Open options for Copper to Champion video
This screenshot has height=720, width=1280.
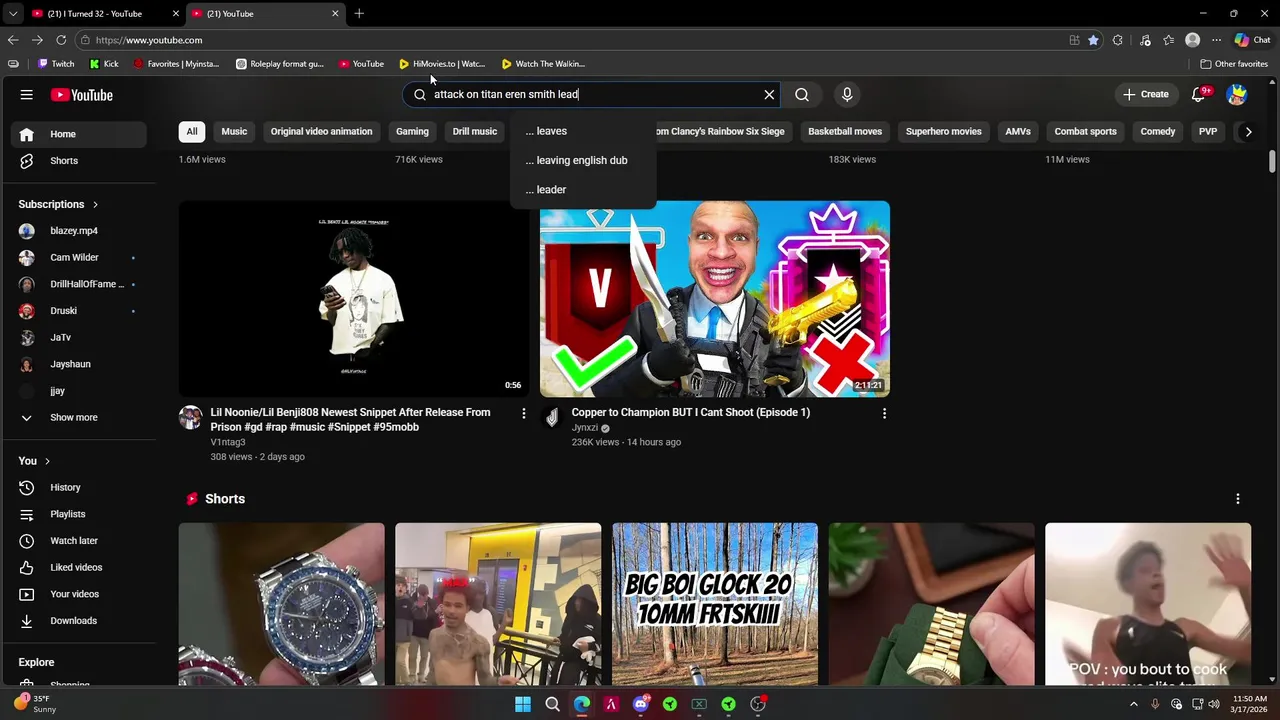(x=884, y=413)
